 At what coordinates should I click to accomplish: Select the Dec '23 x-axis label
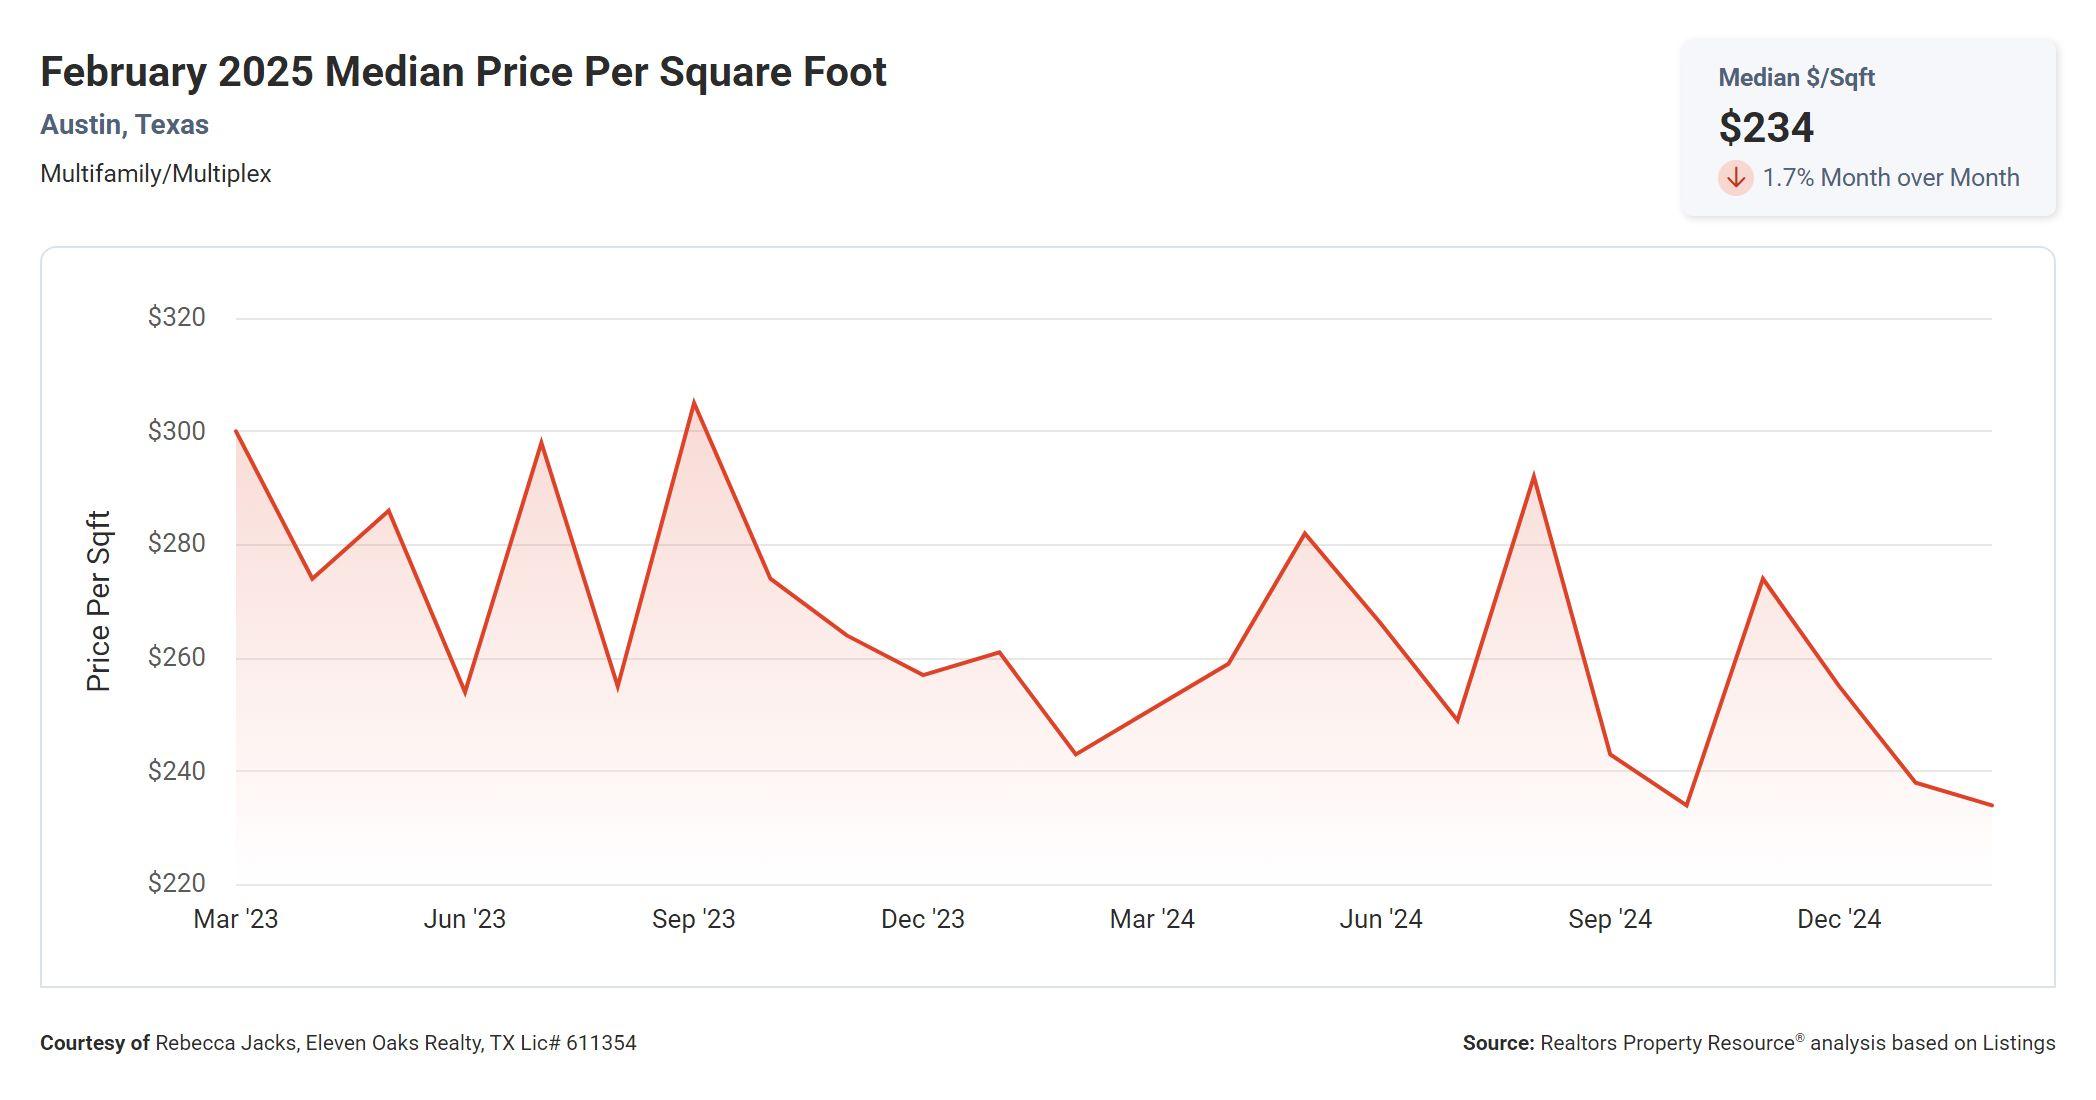(x=922, y=919)
